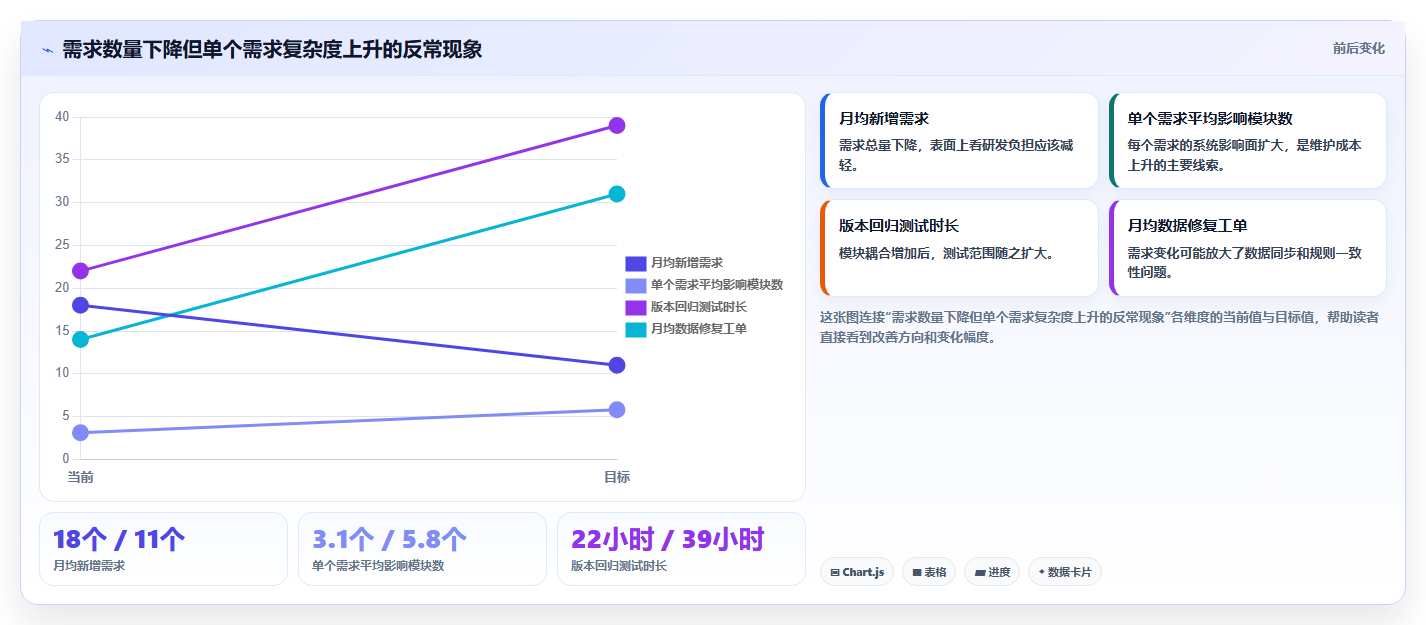Click the light-blue data point at 3.1 on 当前
This screenshot has height=625, width=1426.
80,433
